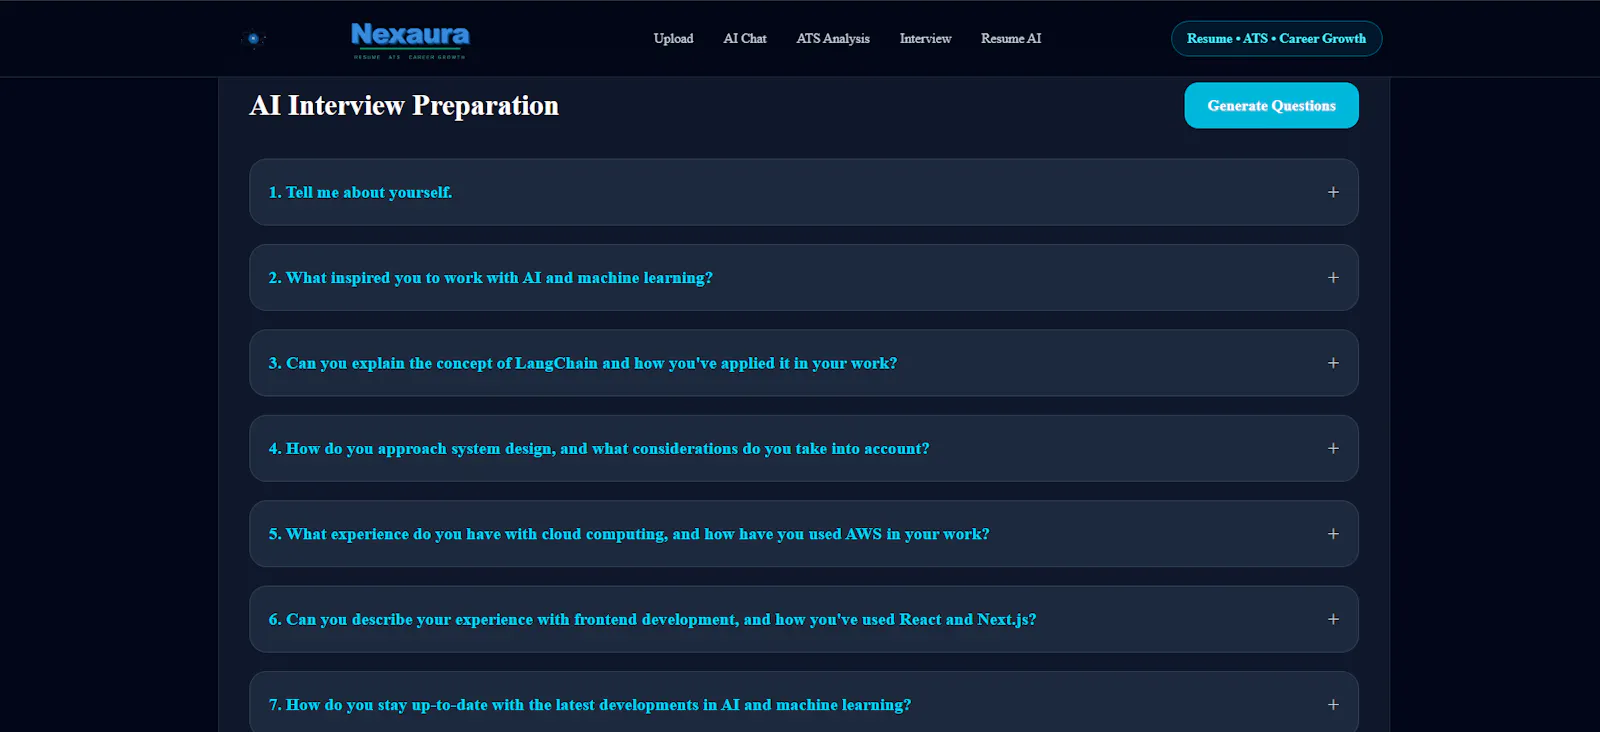This screenshot has height=732, width=1600.
Task: Expand plus icon on the system design question
Action: point(1333,449)
